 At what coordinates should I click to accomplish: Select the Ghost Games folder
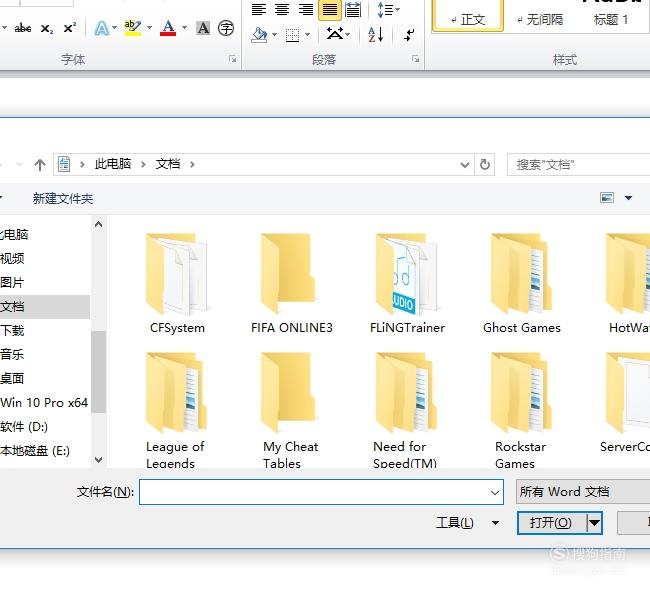522,283
